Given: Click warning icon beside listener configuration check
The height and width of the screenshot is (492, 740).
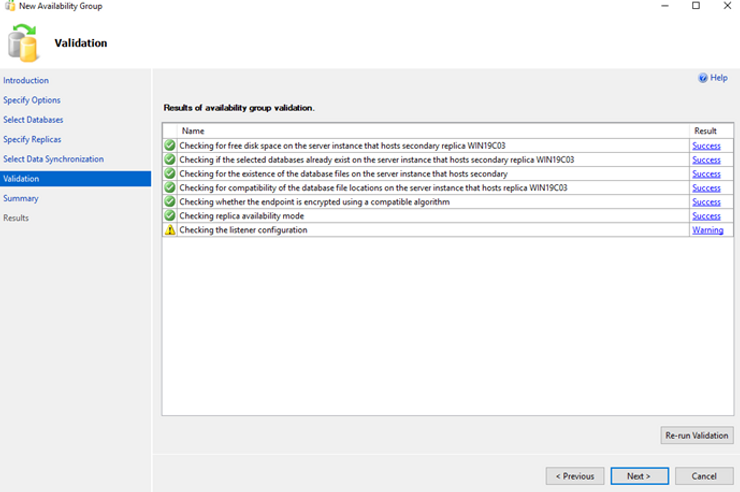Looking at the screenshot, I should tap(170, 230).
